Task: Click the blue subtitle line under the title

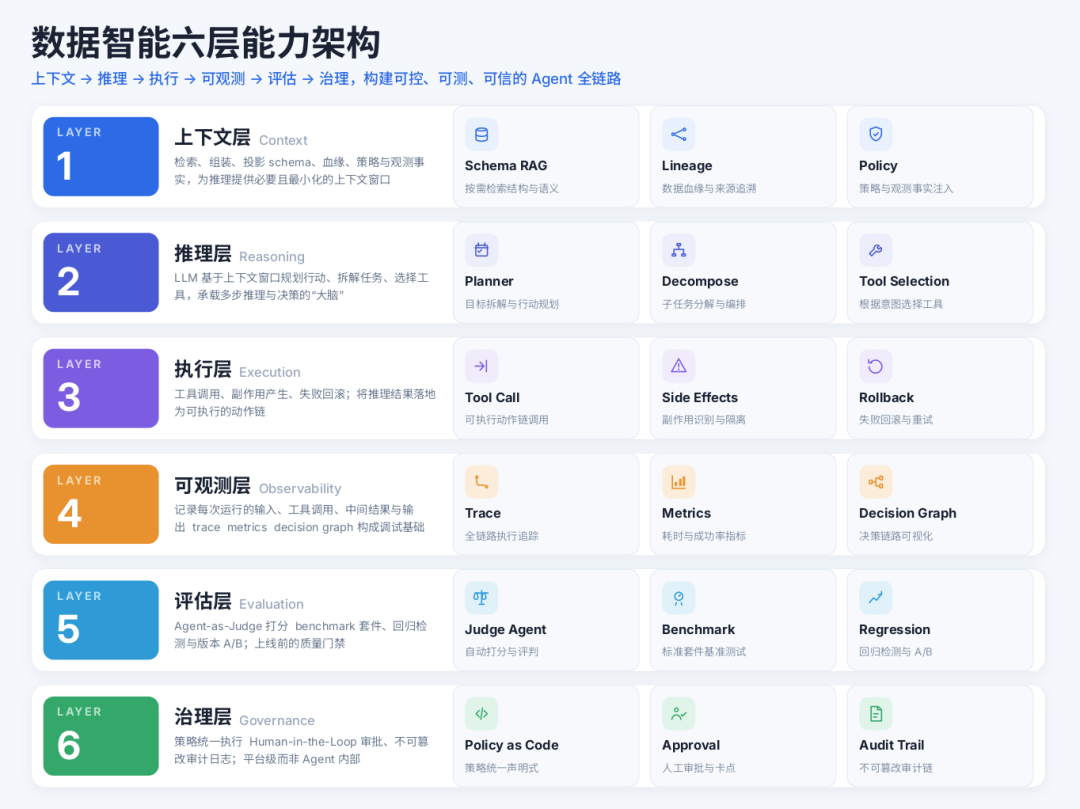Action: 326,78
